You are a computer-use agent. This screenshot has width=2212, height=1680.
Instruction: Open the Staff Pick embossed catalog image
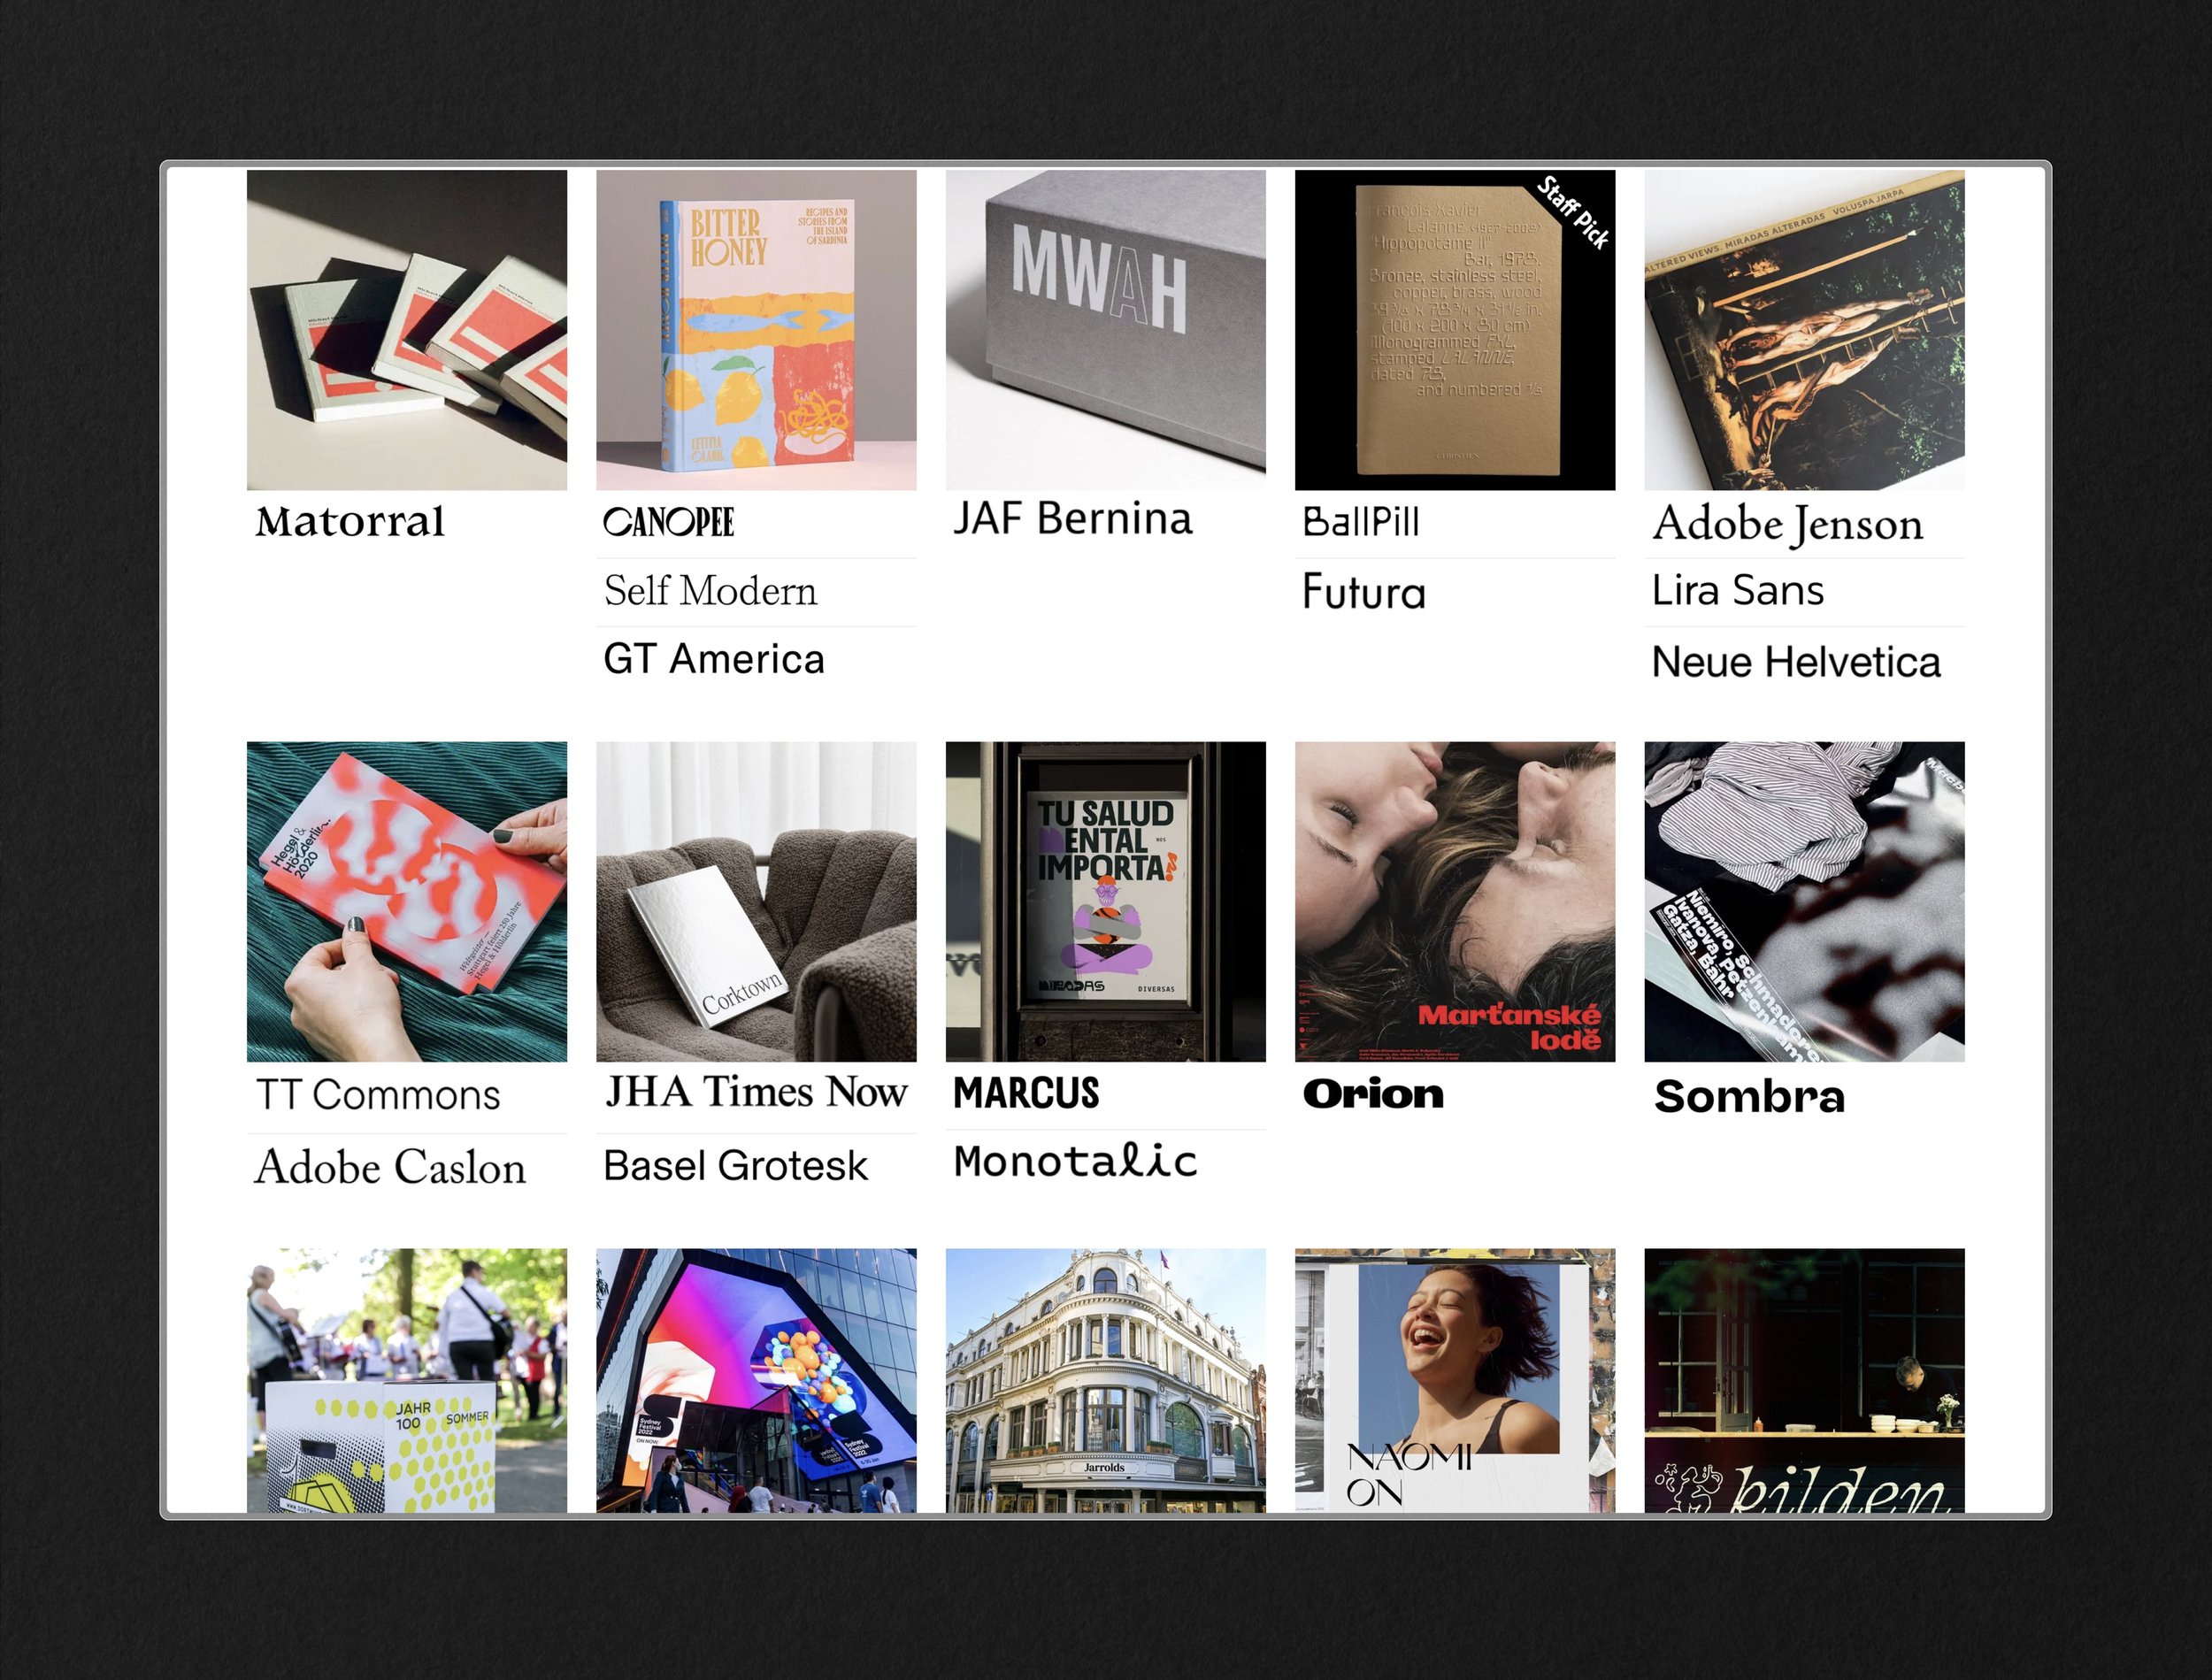[1455, 330]
